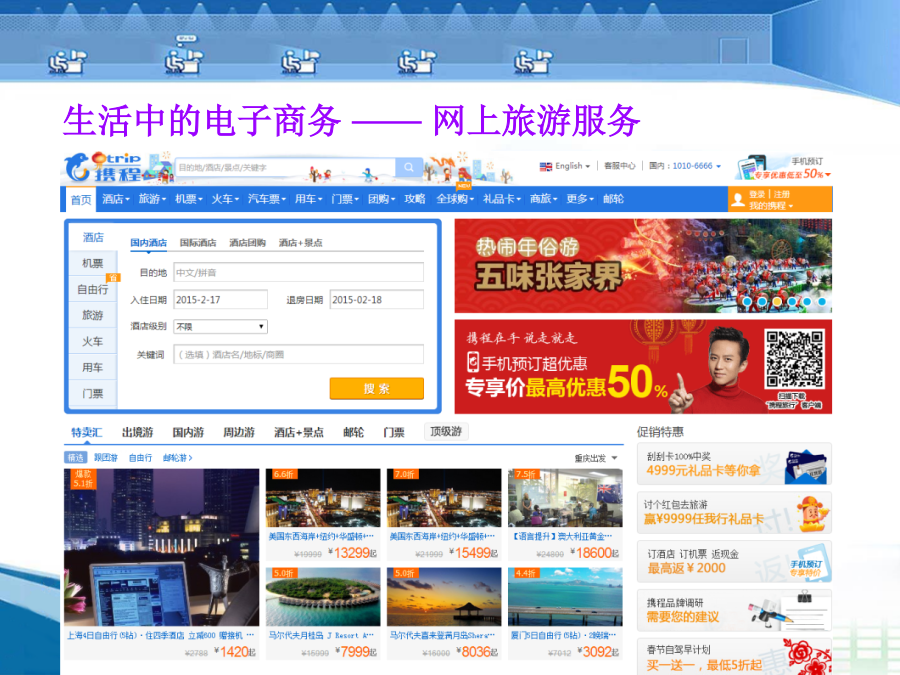Image resolution: width=900 pixels, height=675 pixels.
Task: Expand the 机票 nav menu
Action: click(188, 199)
